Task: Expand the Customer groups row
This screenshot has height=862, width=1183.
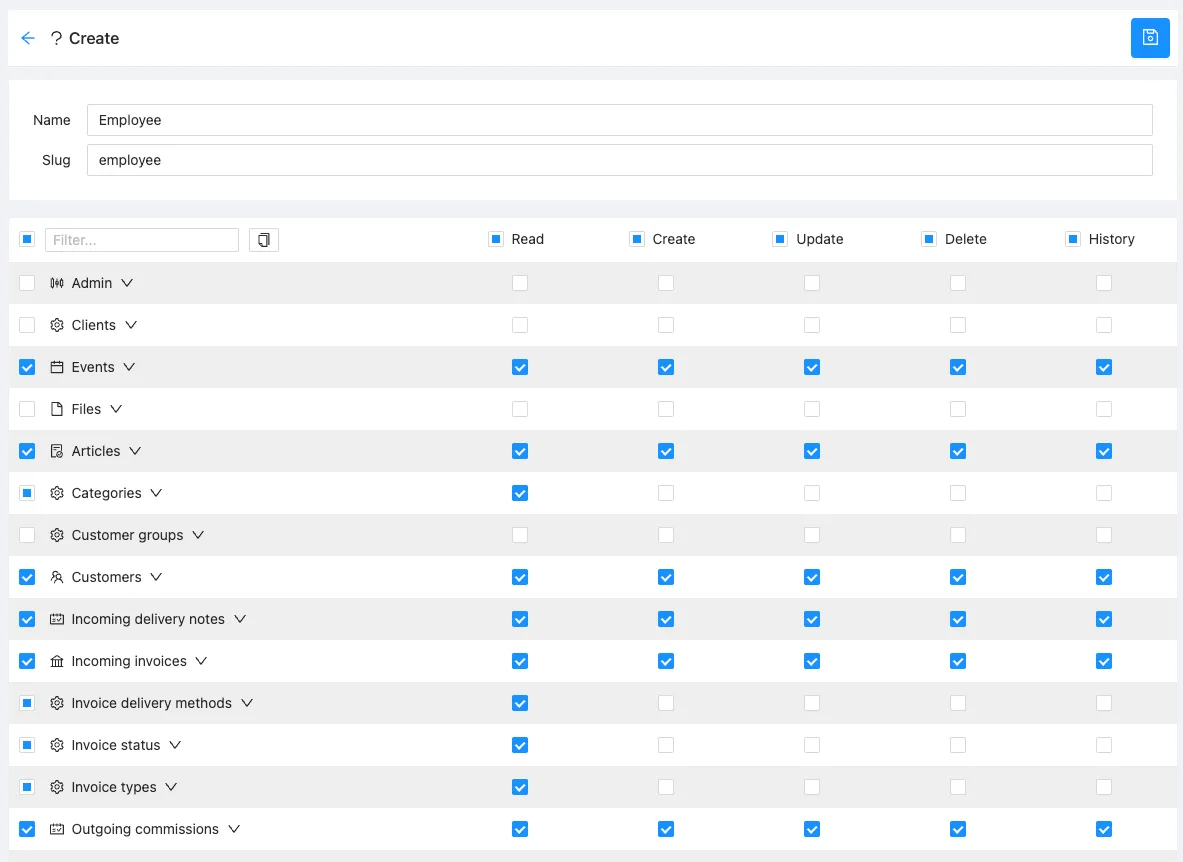Action: click(199, 535)
